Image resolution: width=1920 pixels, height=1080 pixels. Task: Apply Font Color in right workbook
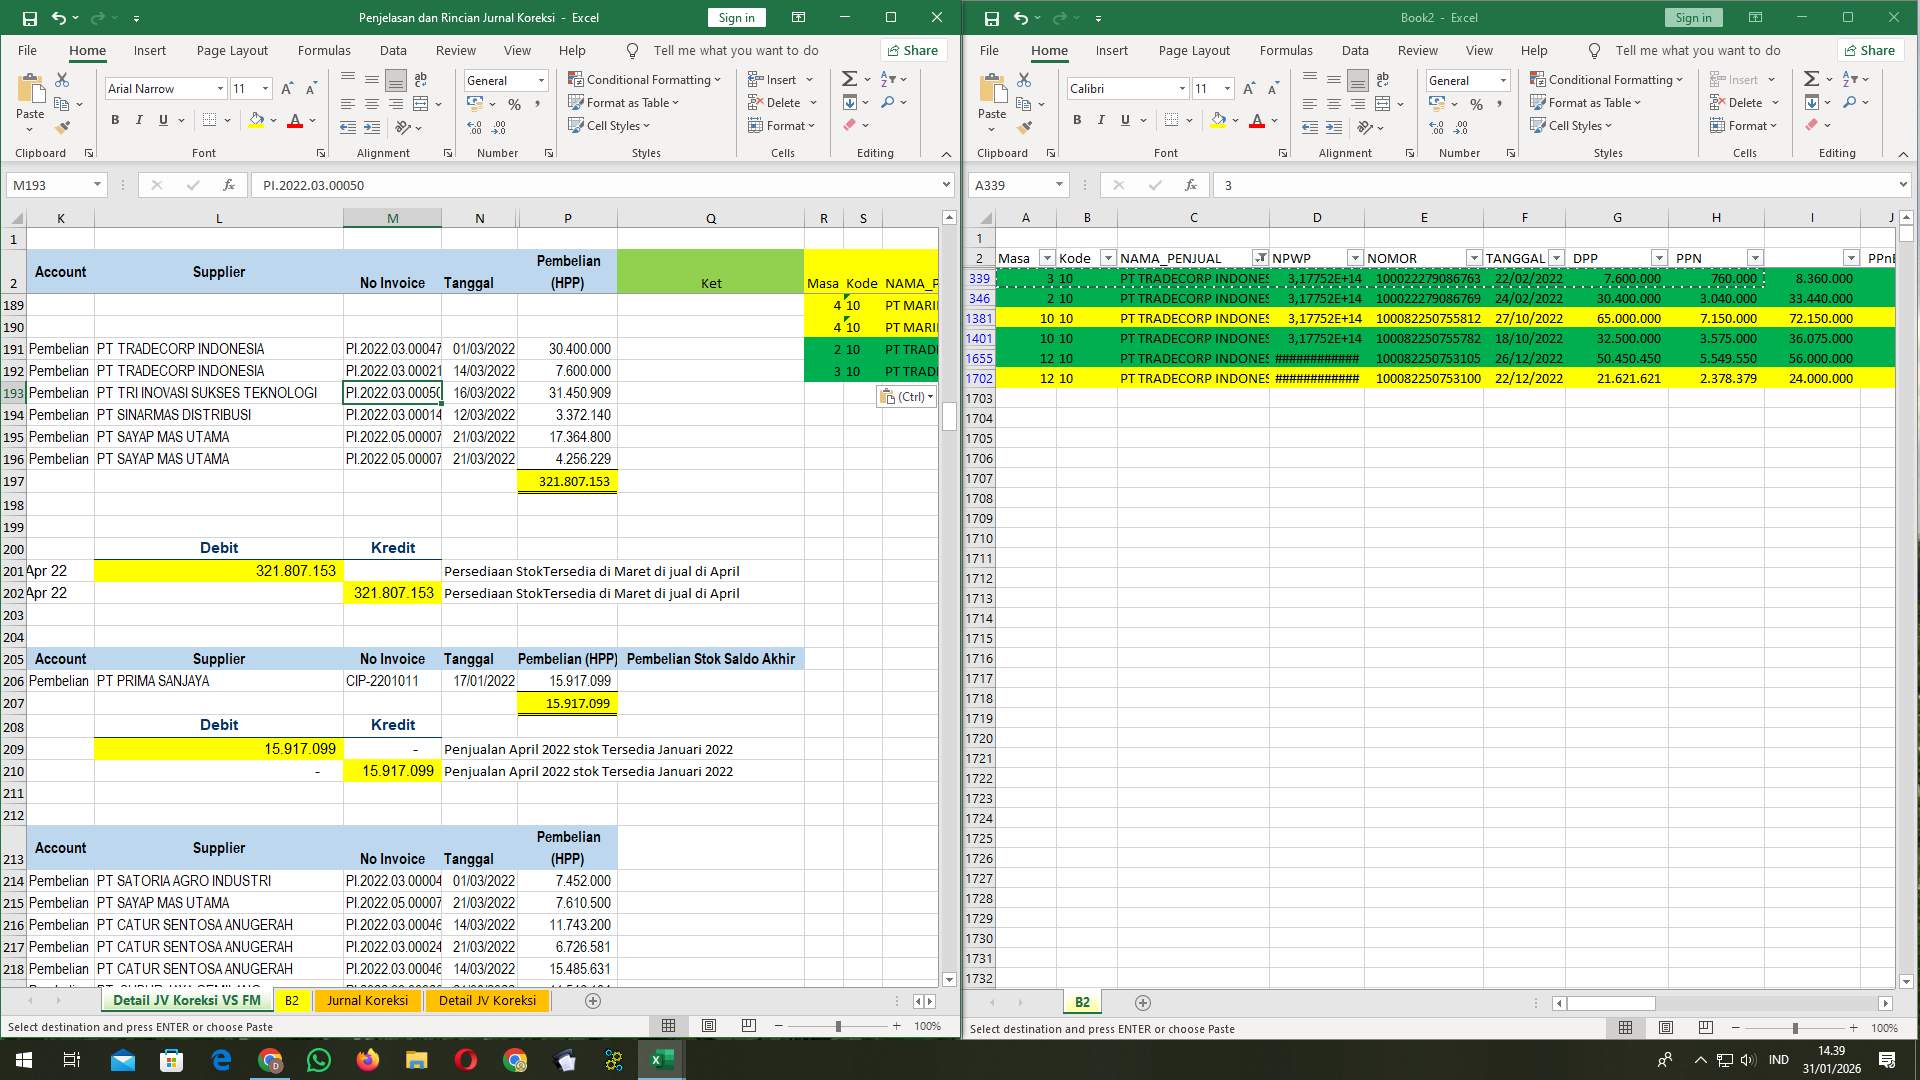(x=1258, y=120)
